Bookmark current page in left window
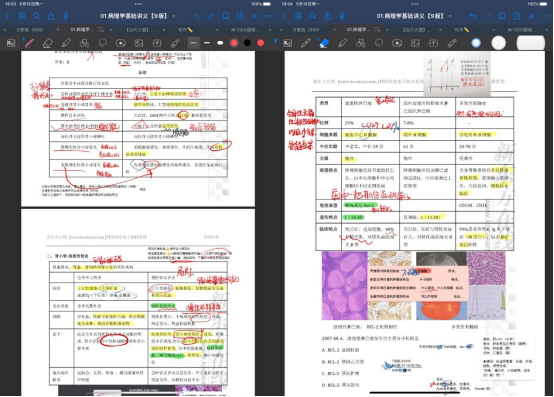Screen dimensions: 554x397 click(x=225, y=16)
